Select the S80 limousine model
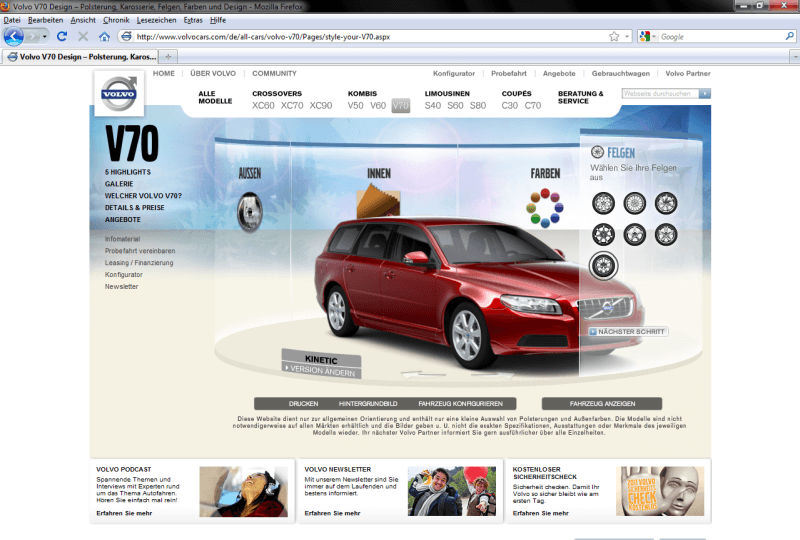 tap(478, 106)
